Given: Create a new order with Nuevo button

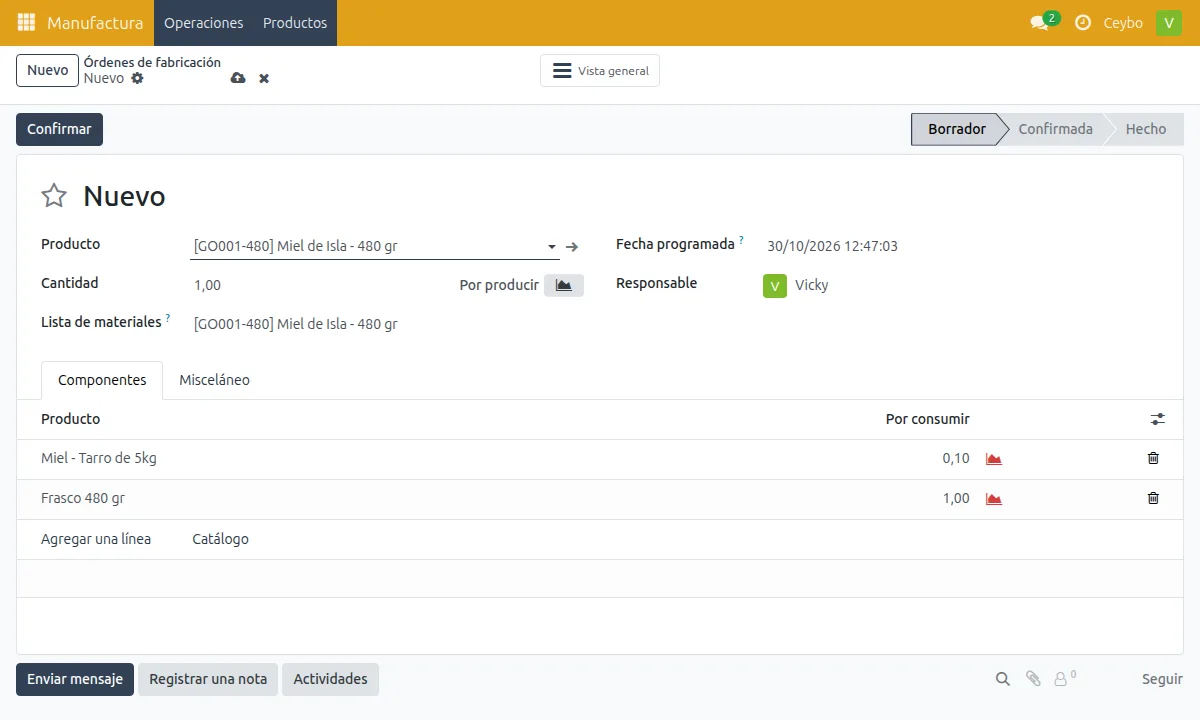Looking at the screenshot, I should 47,70.
